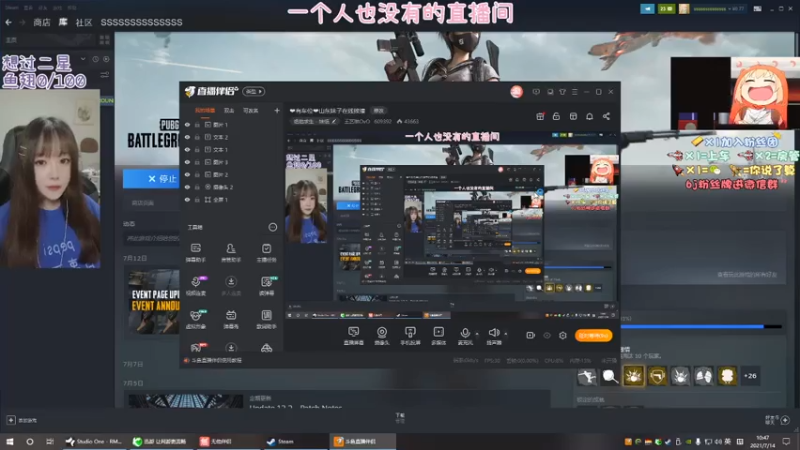The height and width of the screenshot is (450, 800).
Task: Switch to Studio One in the taskbar
Action: click(94, 441)
